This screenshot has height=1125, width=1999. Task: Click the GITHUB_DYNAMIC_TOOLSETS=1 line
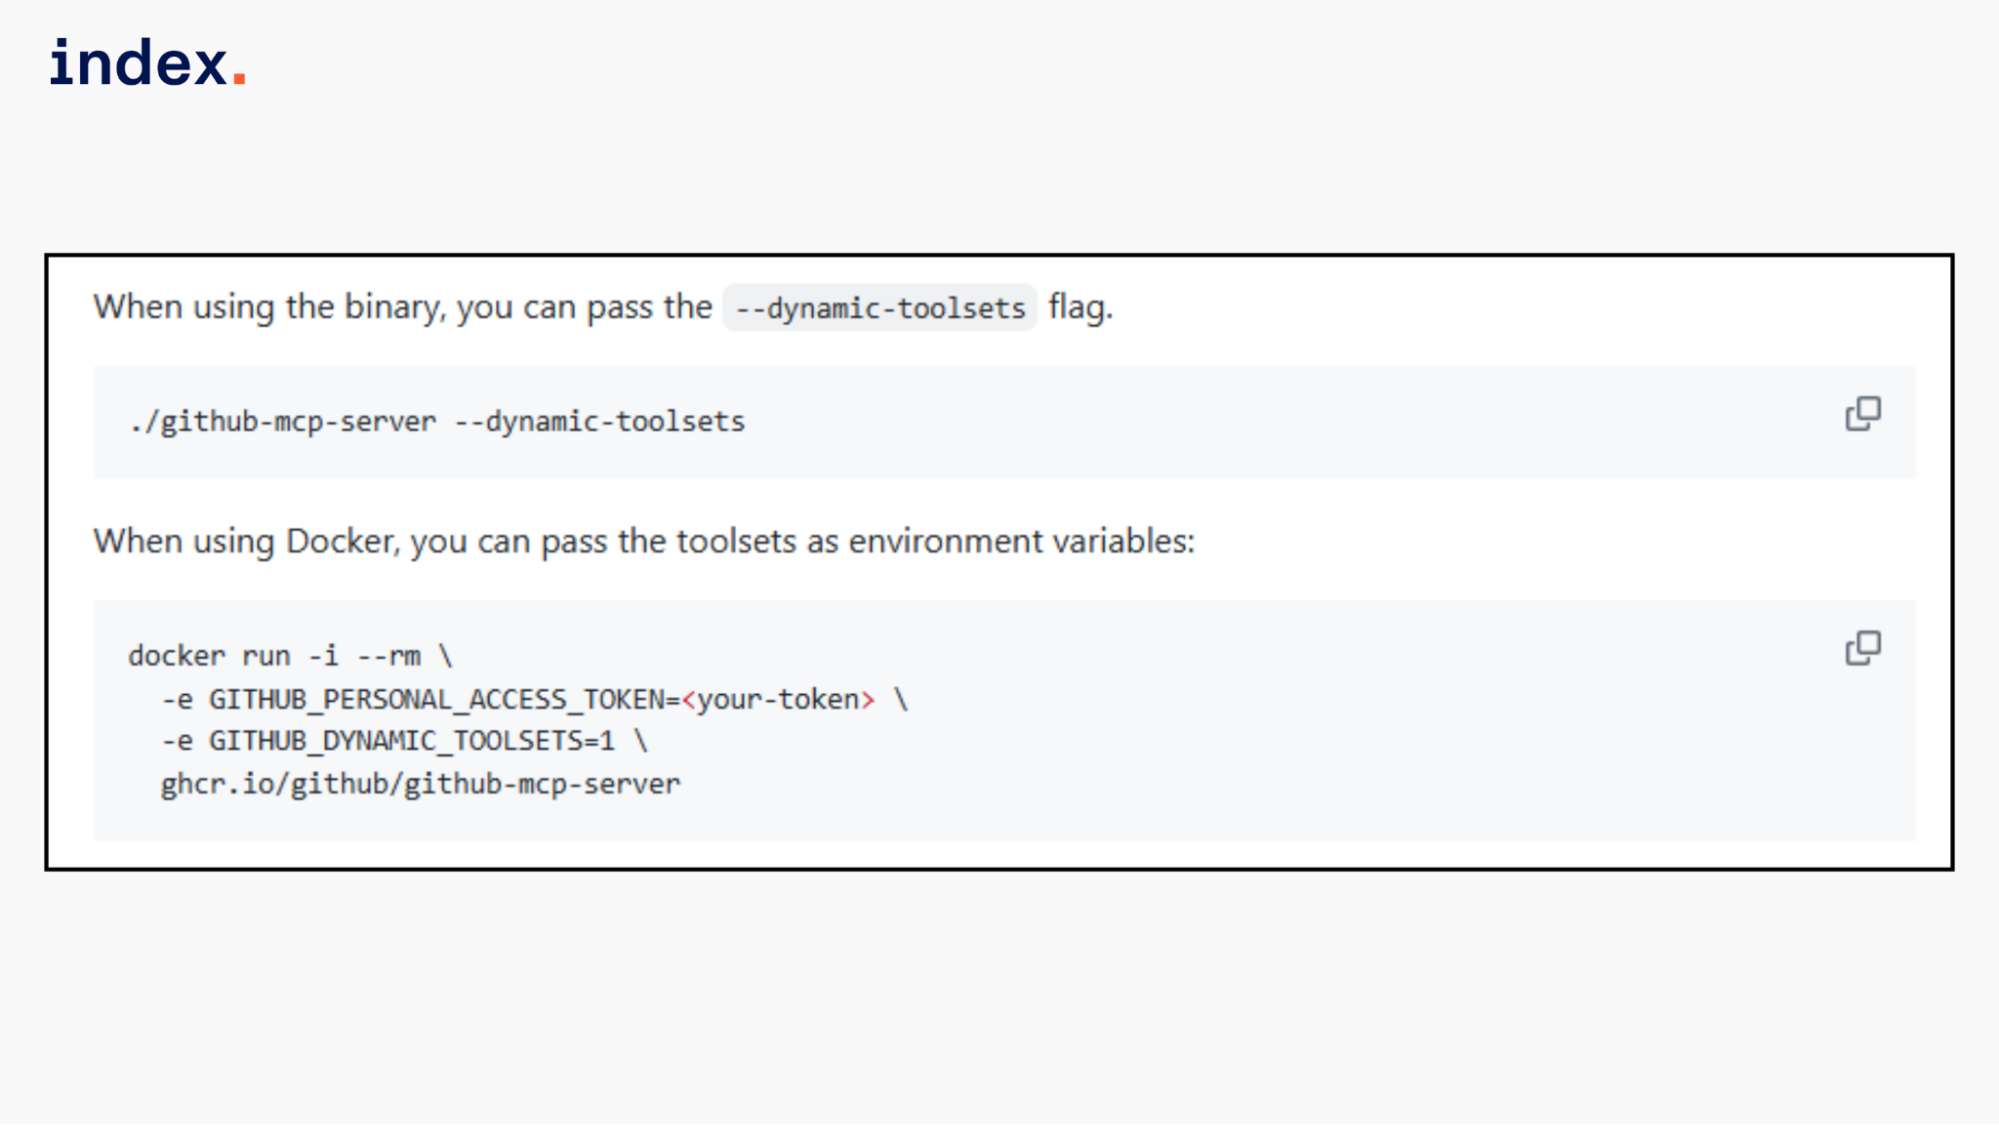[411, 741]
